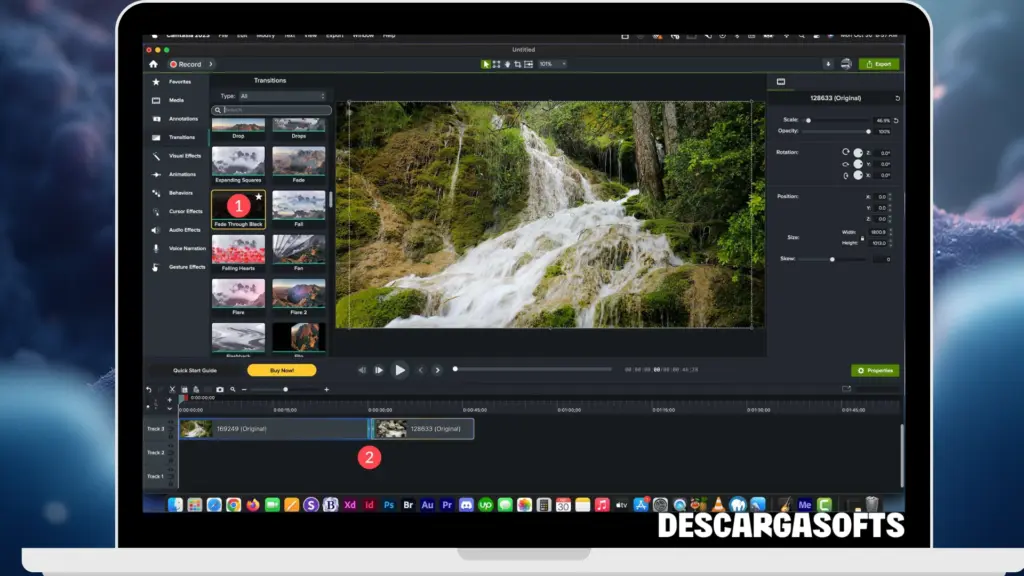Image resolution: width=1024 pixels, height=576 pixels.
Task: Favorite the Fade Through Black transition star
Action: (258, 197)
